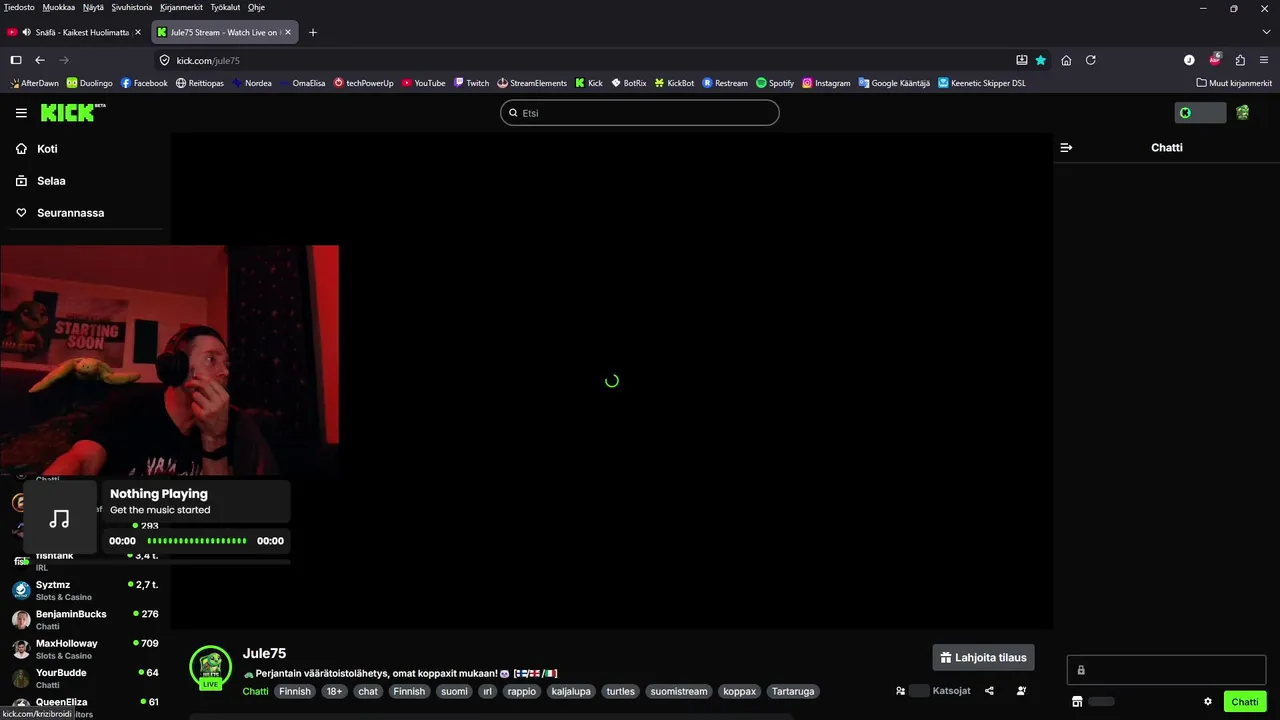Click the viewers icon beside Katsojat
Viewport: 1280px width, 720px height.
900,690
